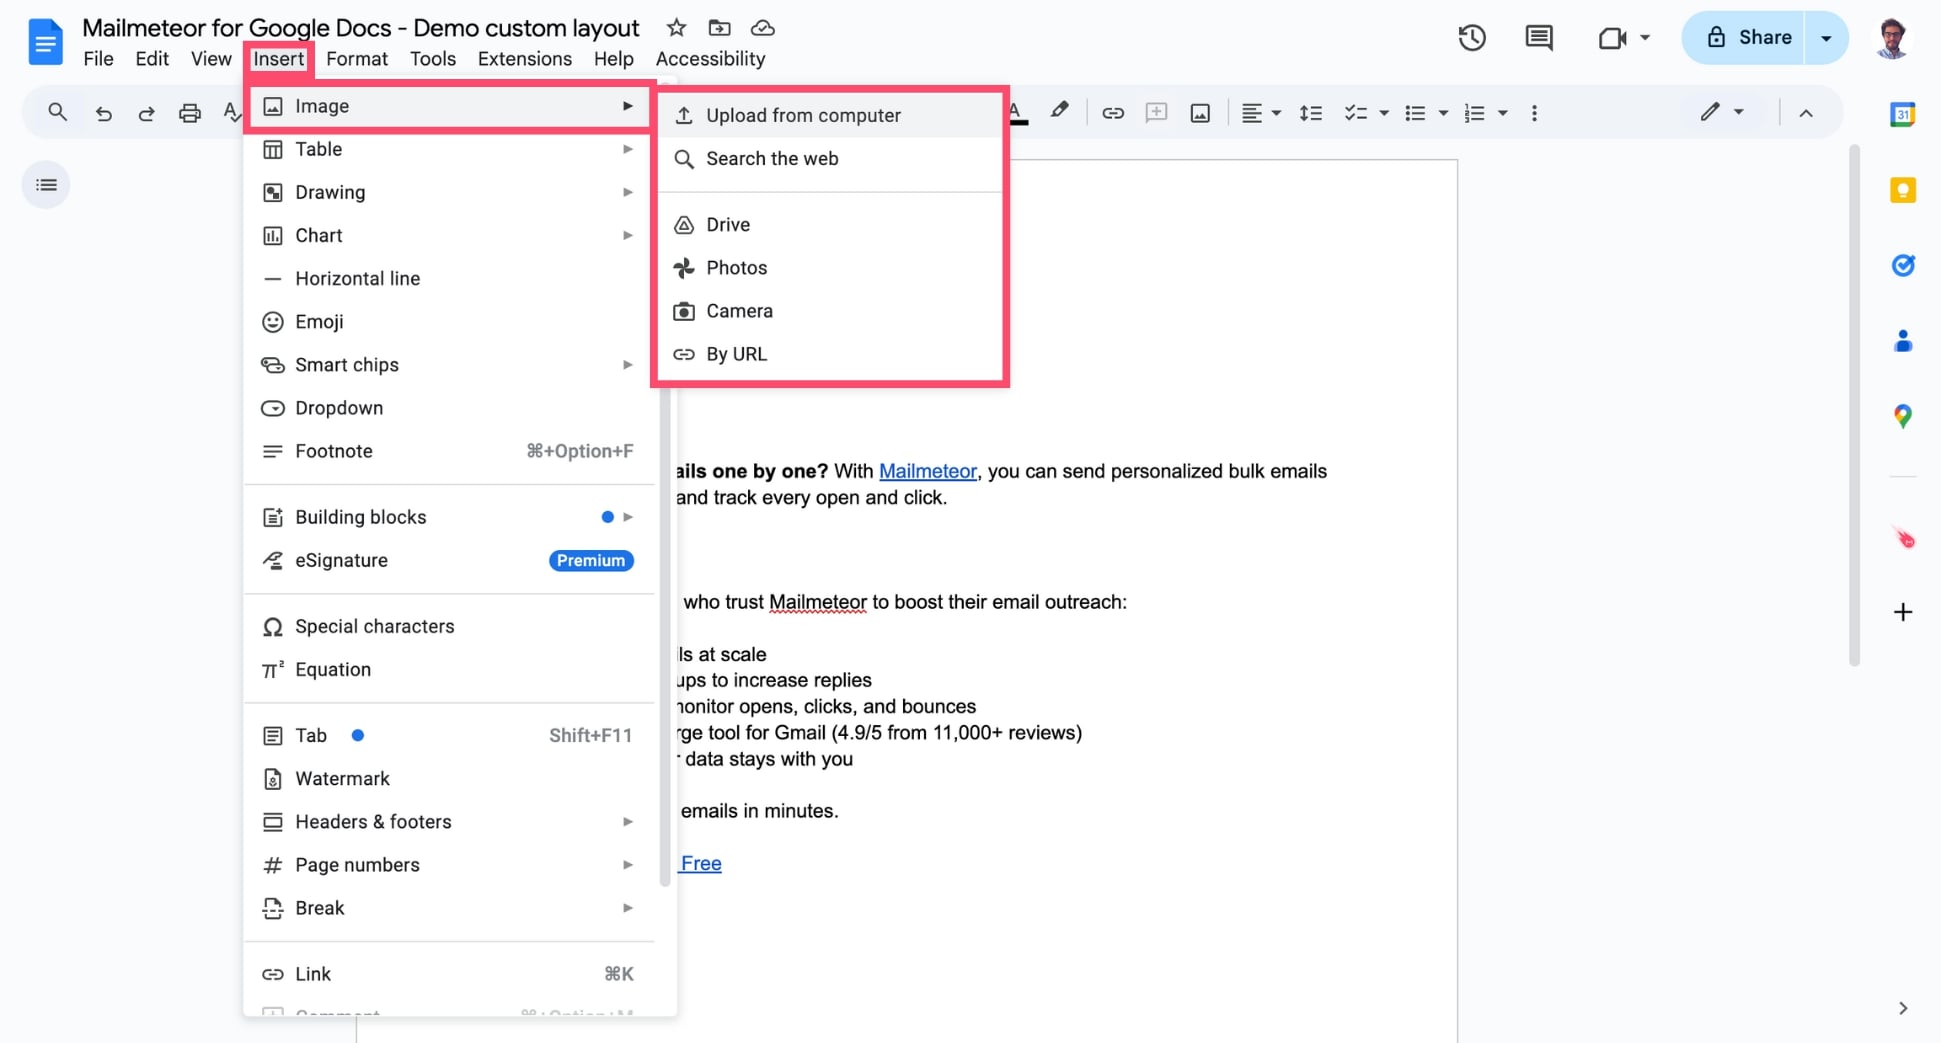The width and height of the screenshot is (1941, 1043).
Task: Open the Accessibility menu
Action: point(710,59)
